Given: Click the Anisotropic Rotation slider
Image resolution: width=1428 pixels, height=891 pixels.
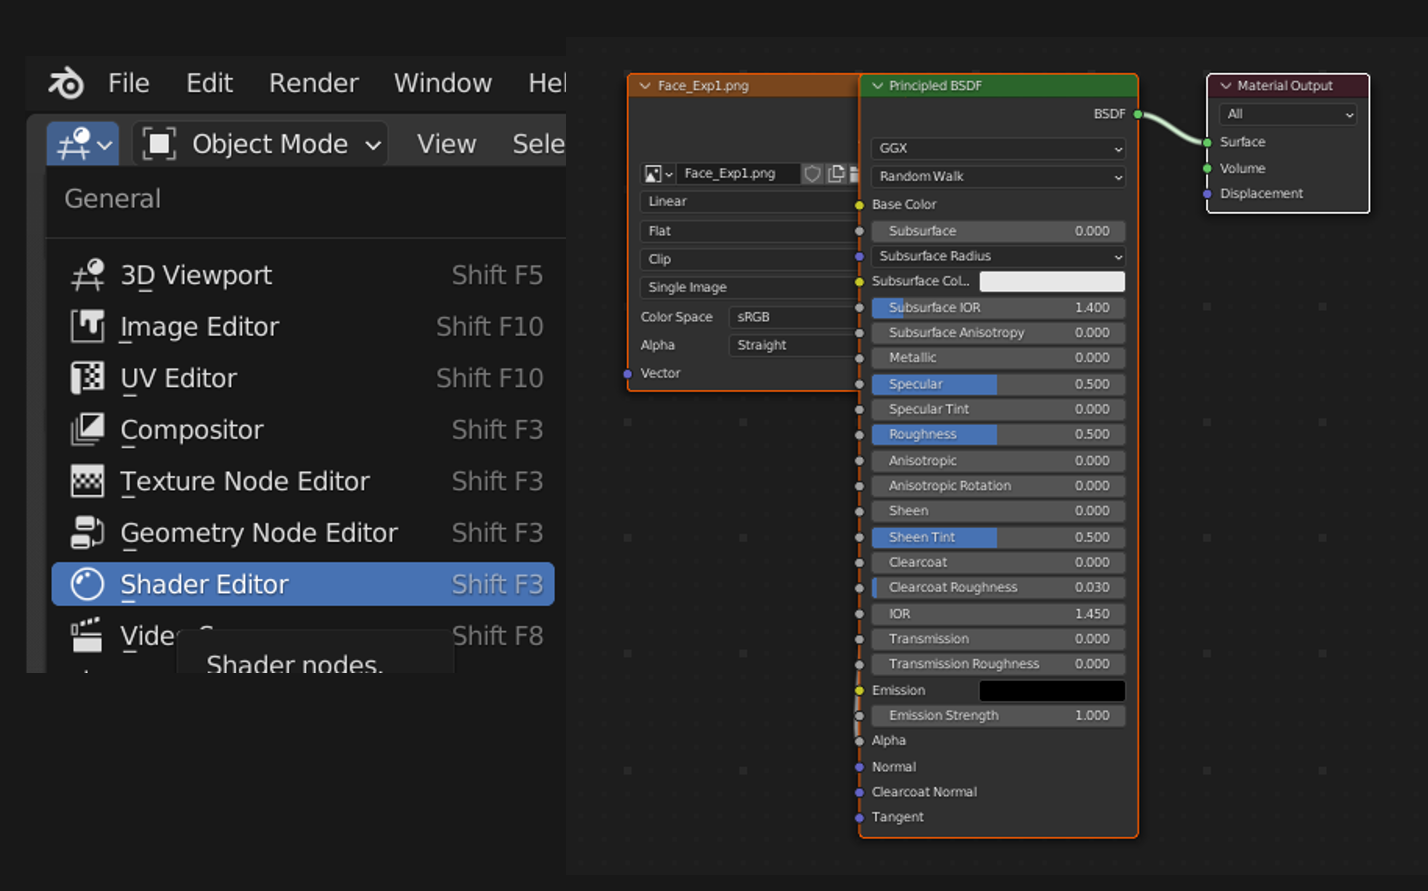Looking at the screenshot, I should (998, 486).
